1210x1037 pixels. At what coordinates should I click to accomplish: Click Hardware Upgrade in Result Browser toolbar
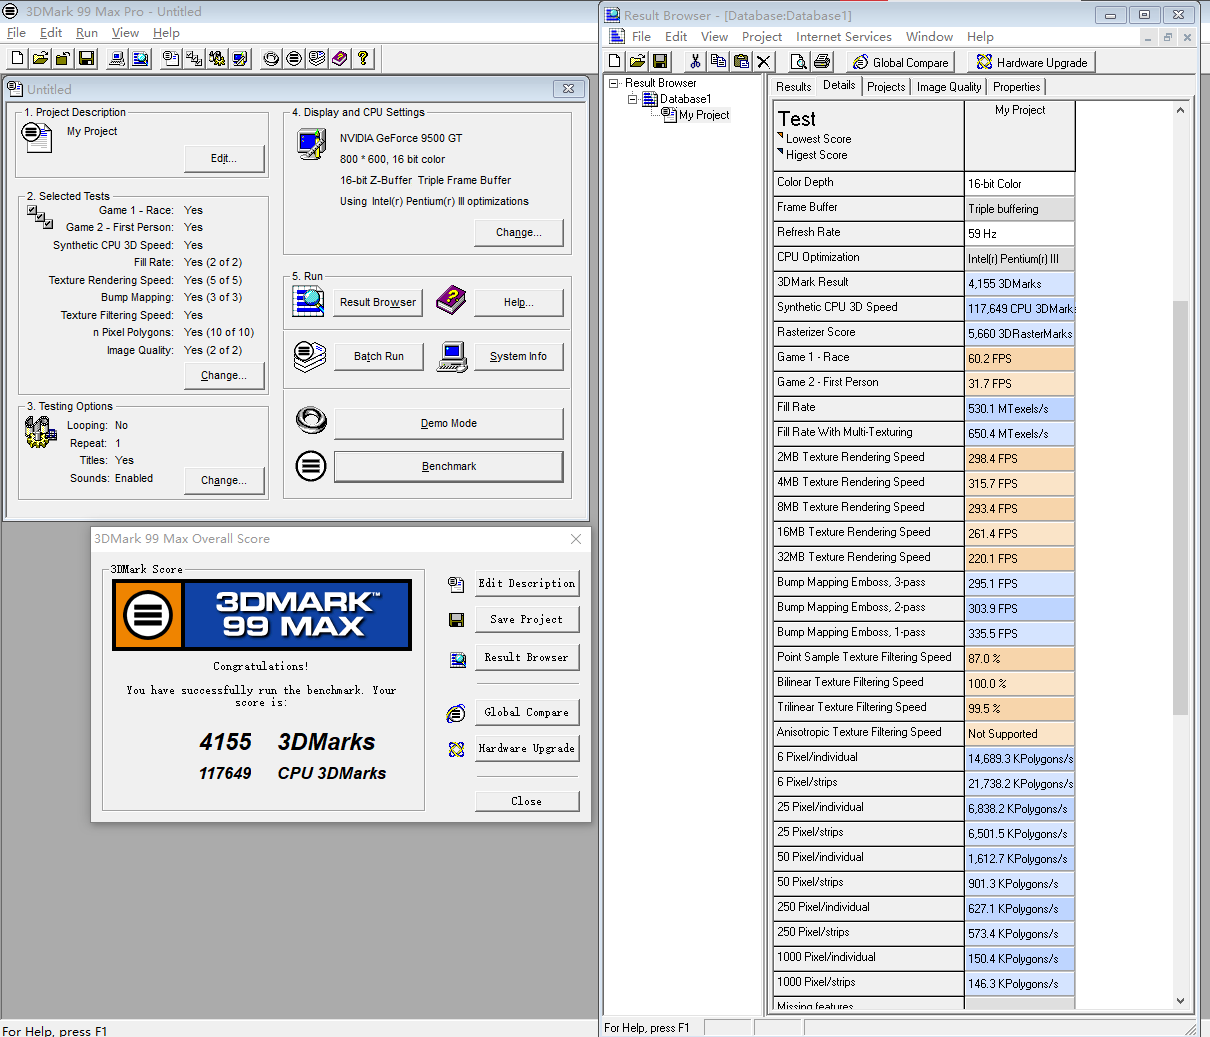[x=1032, y=62]
